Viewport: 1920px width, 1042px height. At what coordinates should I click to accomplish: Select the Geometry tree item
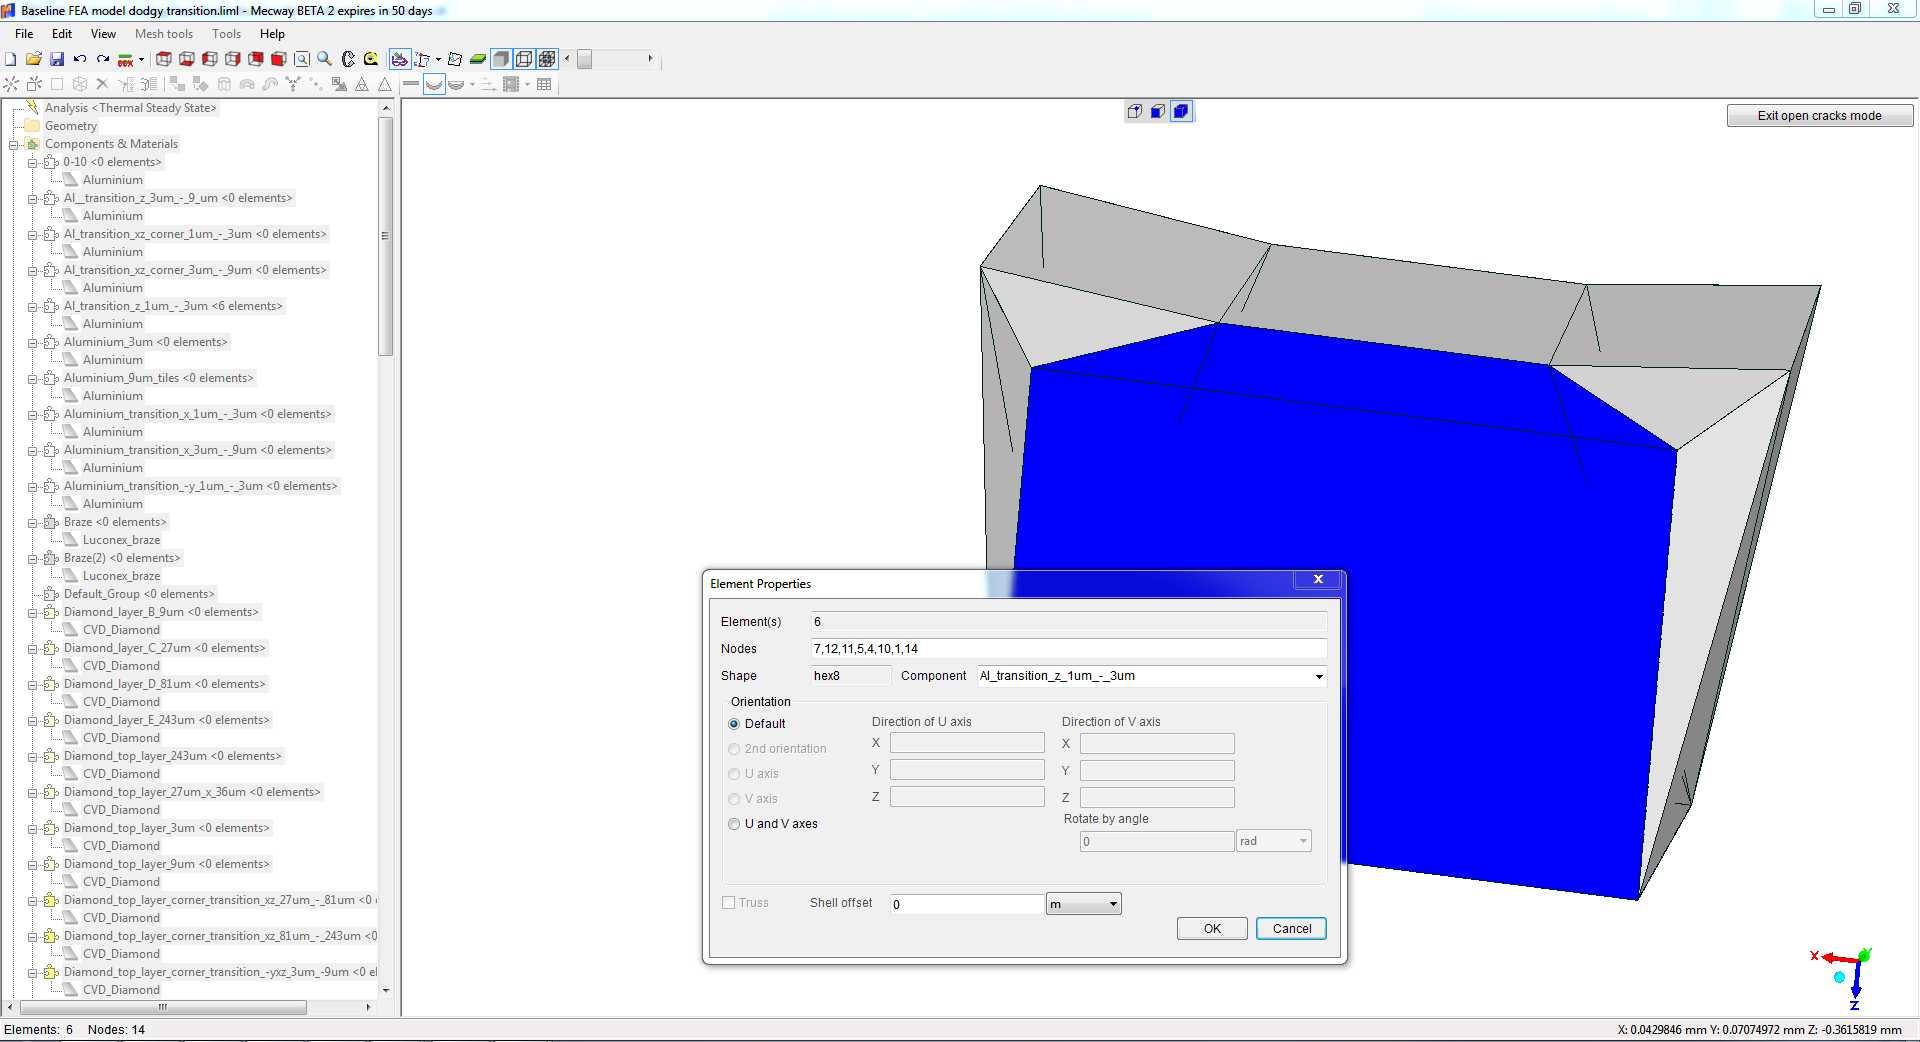pyautogui.click(x=71, y=126)
